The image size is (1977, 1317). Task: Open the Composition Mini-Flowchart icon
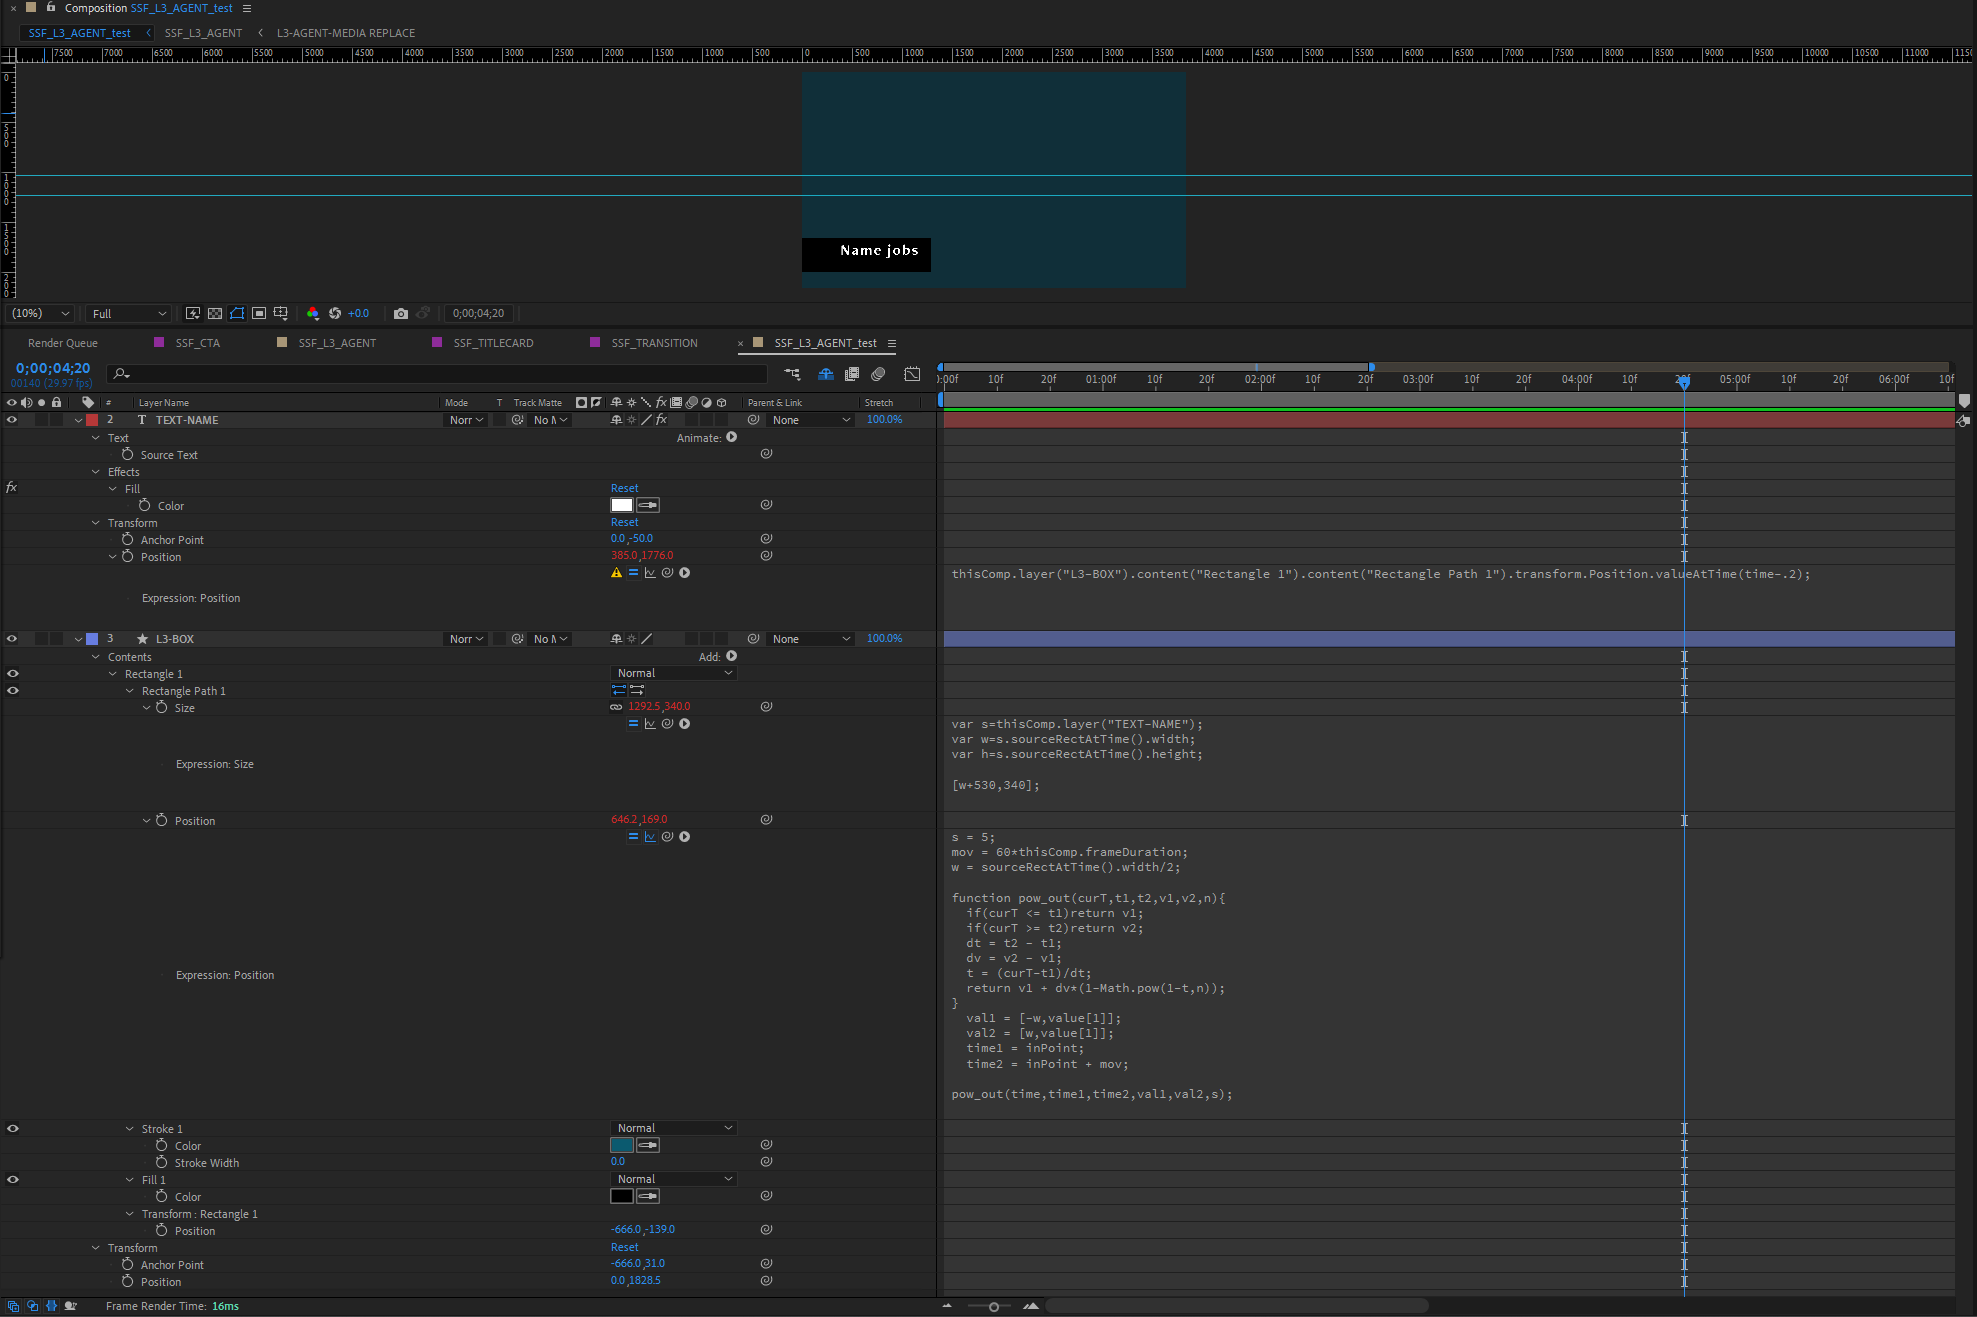coord(792,374)
